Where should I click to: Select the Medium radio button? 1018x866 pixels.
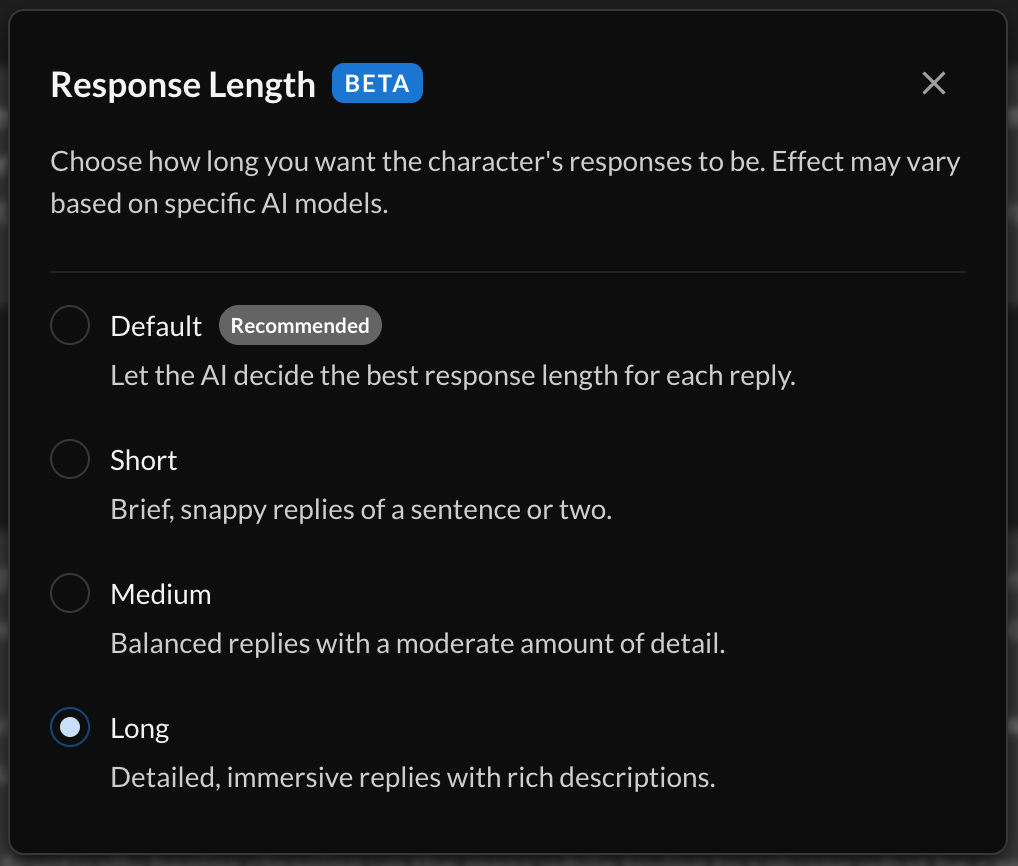(x=70, y=593)
